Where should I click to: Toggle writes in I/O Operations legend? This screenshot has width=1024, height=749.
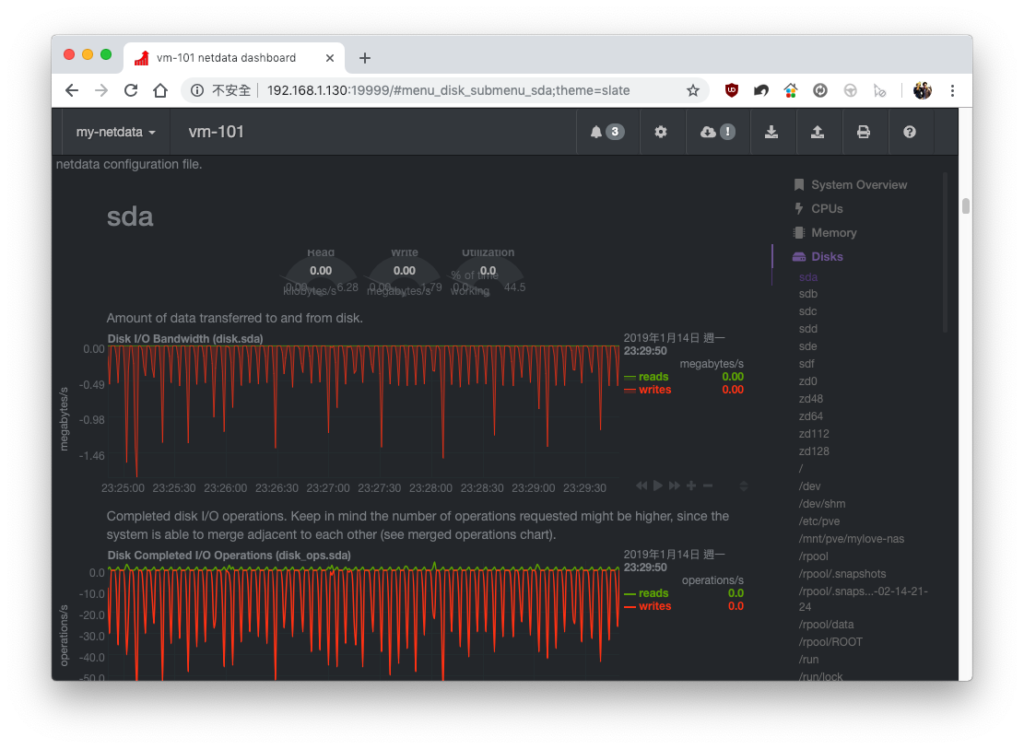654,606
